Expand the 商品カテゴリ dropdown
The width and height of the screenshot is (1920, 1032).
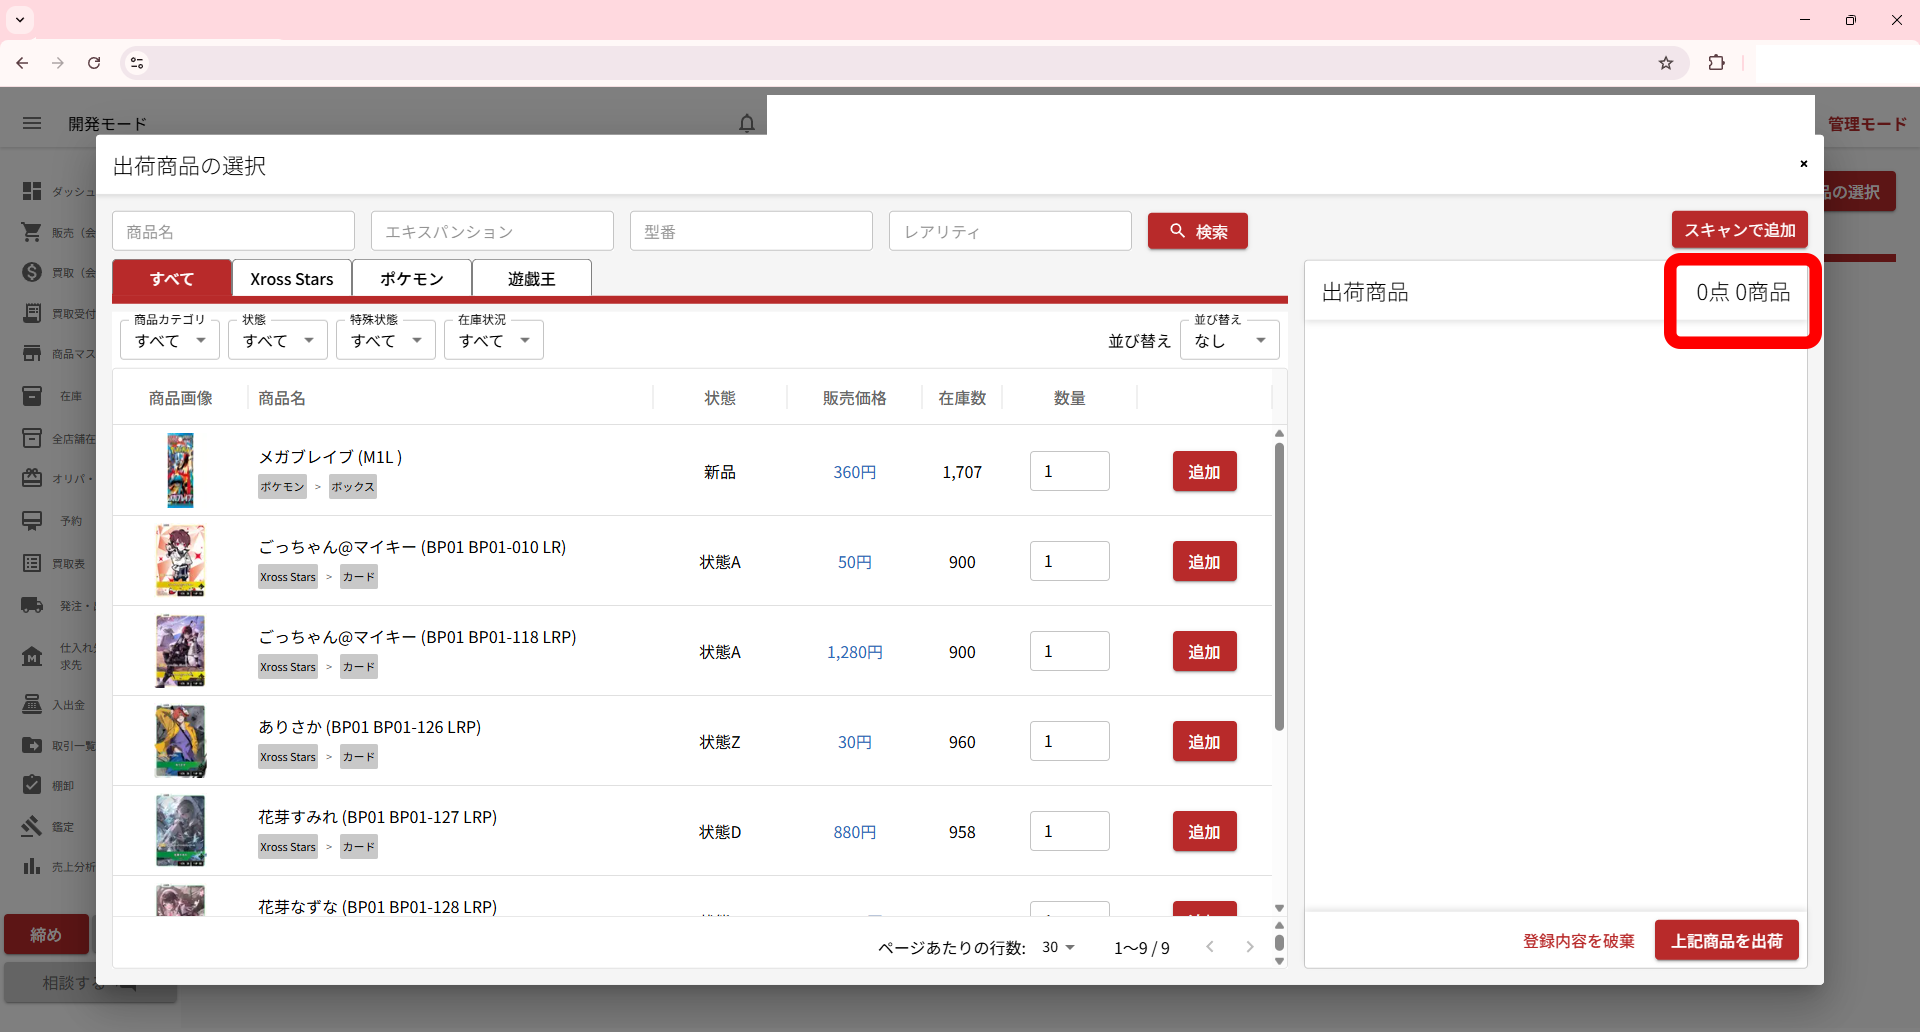(x=170, y=340)
